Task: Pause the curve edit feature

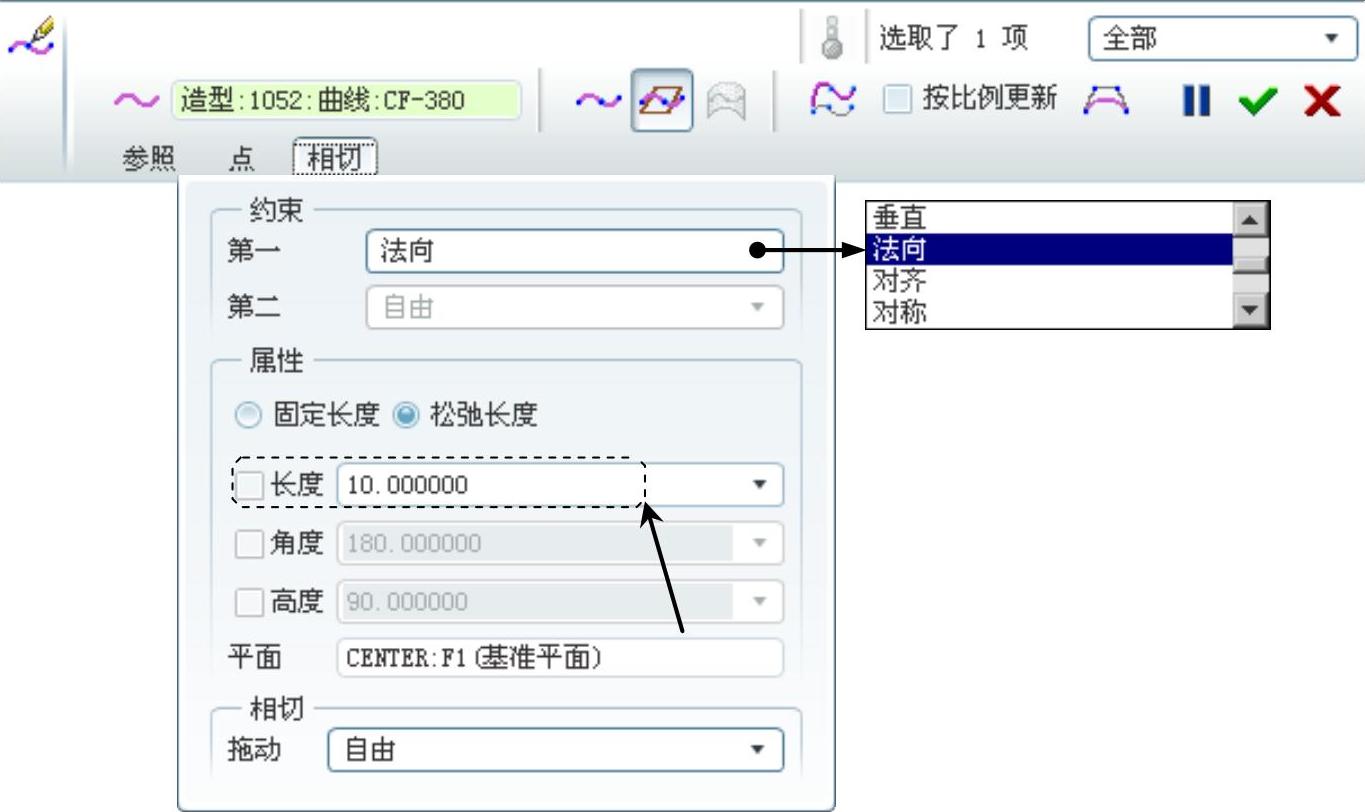Action: pyautogui.click(x=1196, y=100)
